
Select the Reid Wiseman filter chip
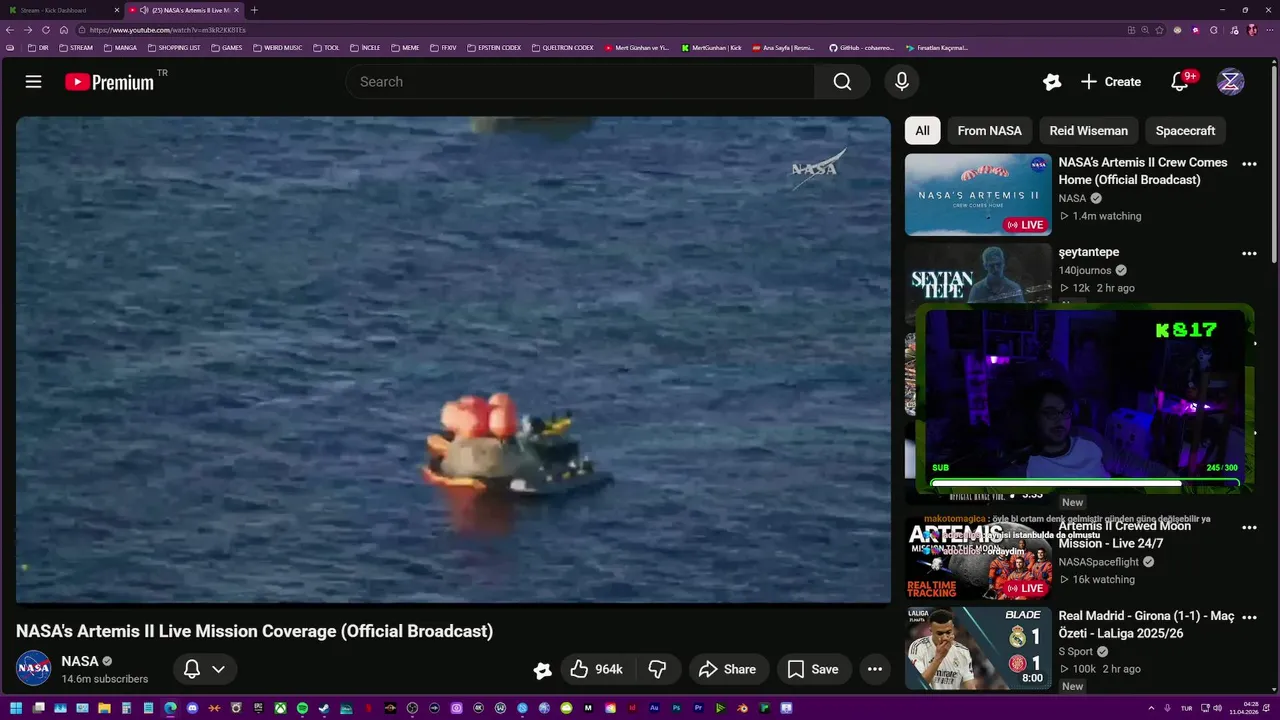pyautogui.click(x=1088, y=131)
